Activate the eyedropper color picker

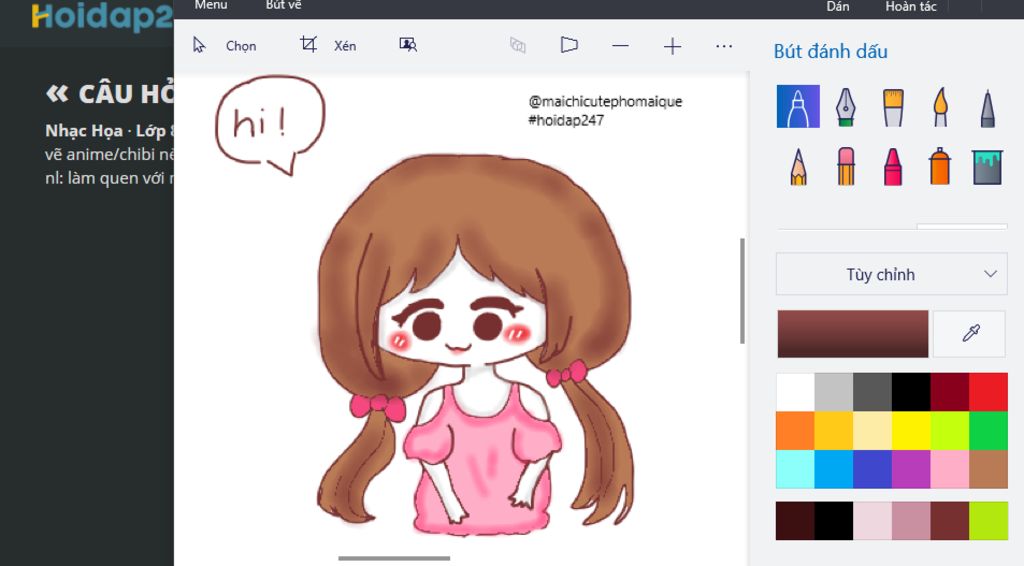[969, 334]
